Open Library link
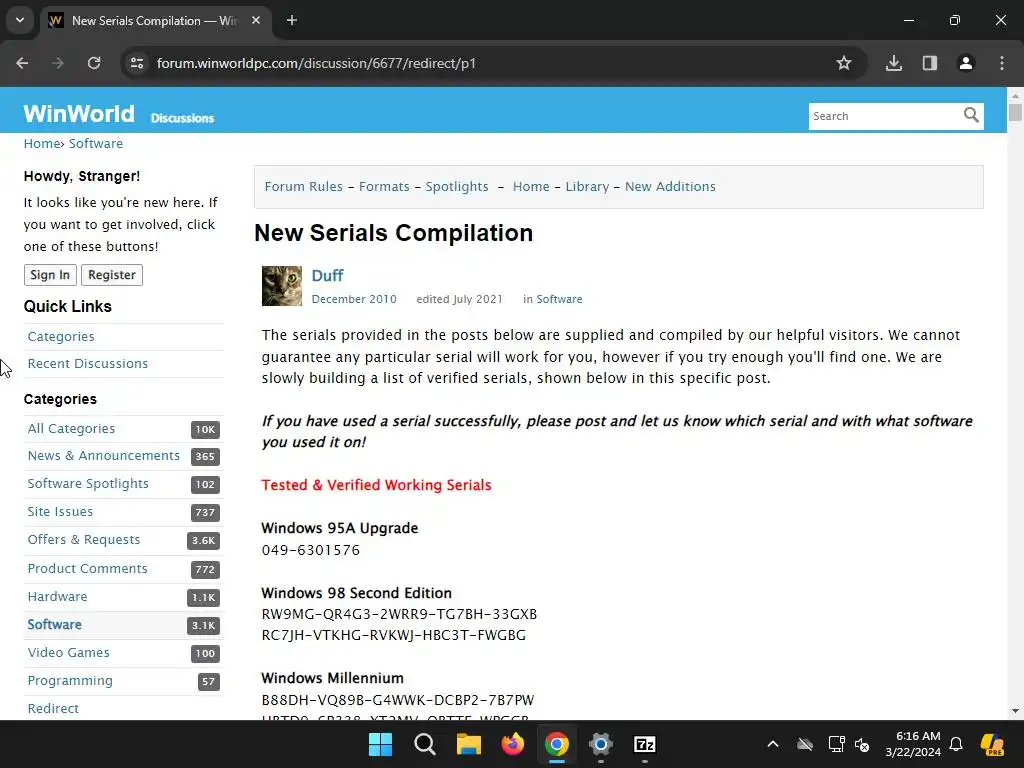The height and width of the screenshot is (768, 1024). [x=587, y=187]
